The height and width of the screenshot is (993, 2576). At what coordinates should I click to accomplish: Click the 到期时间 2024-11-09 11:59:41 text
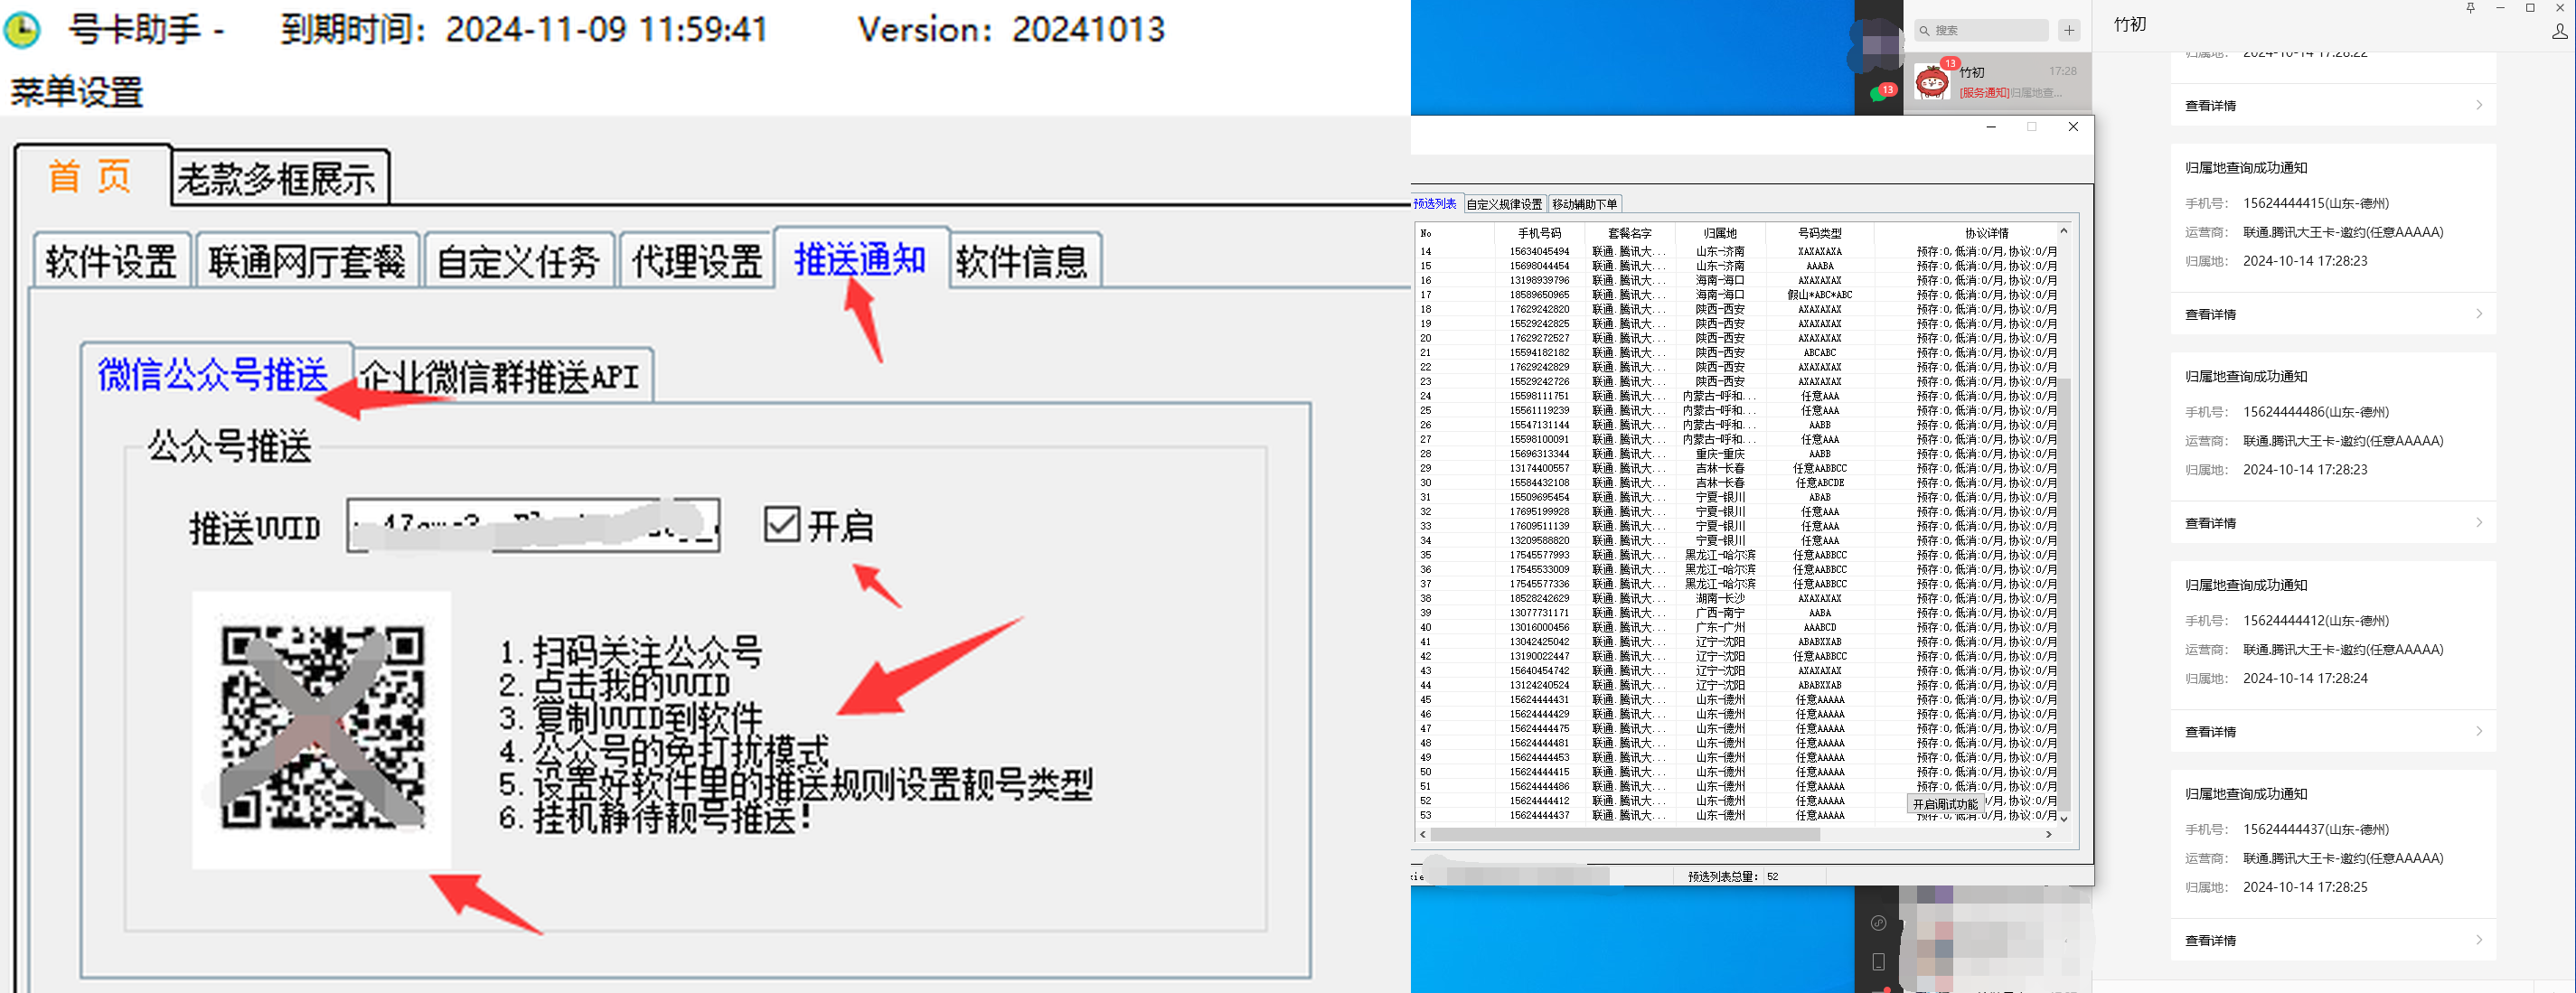coord(523,30)
